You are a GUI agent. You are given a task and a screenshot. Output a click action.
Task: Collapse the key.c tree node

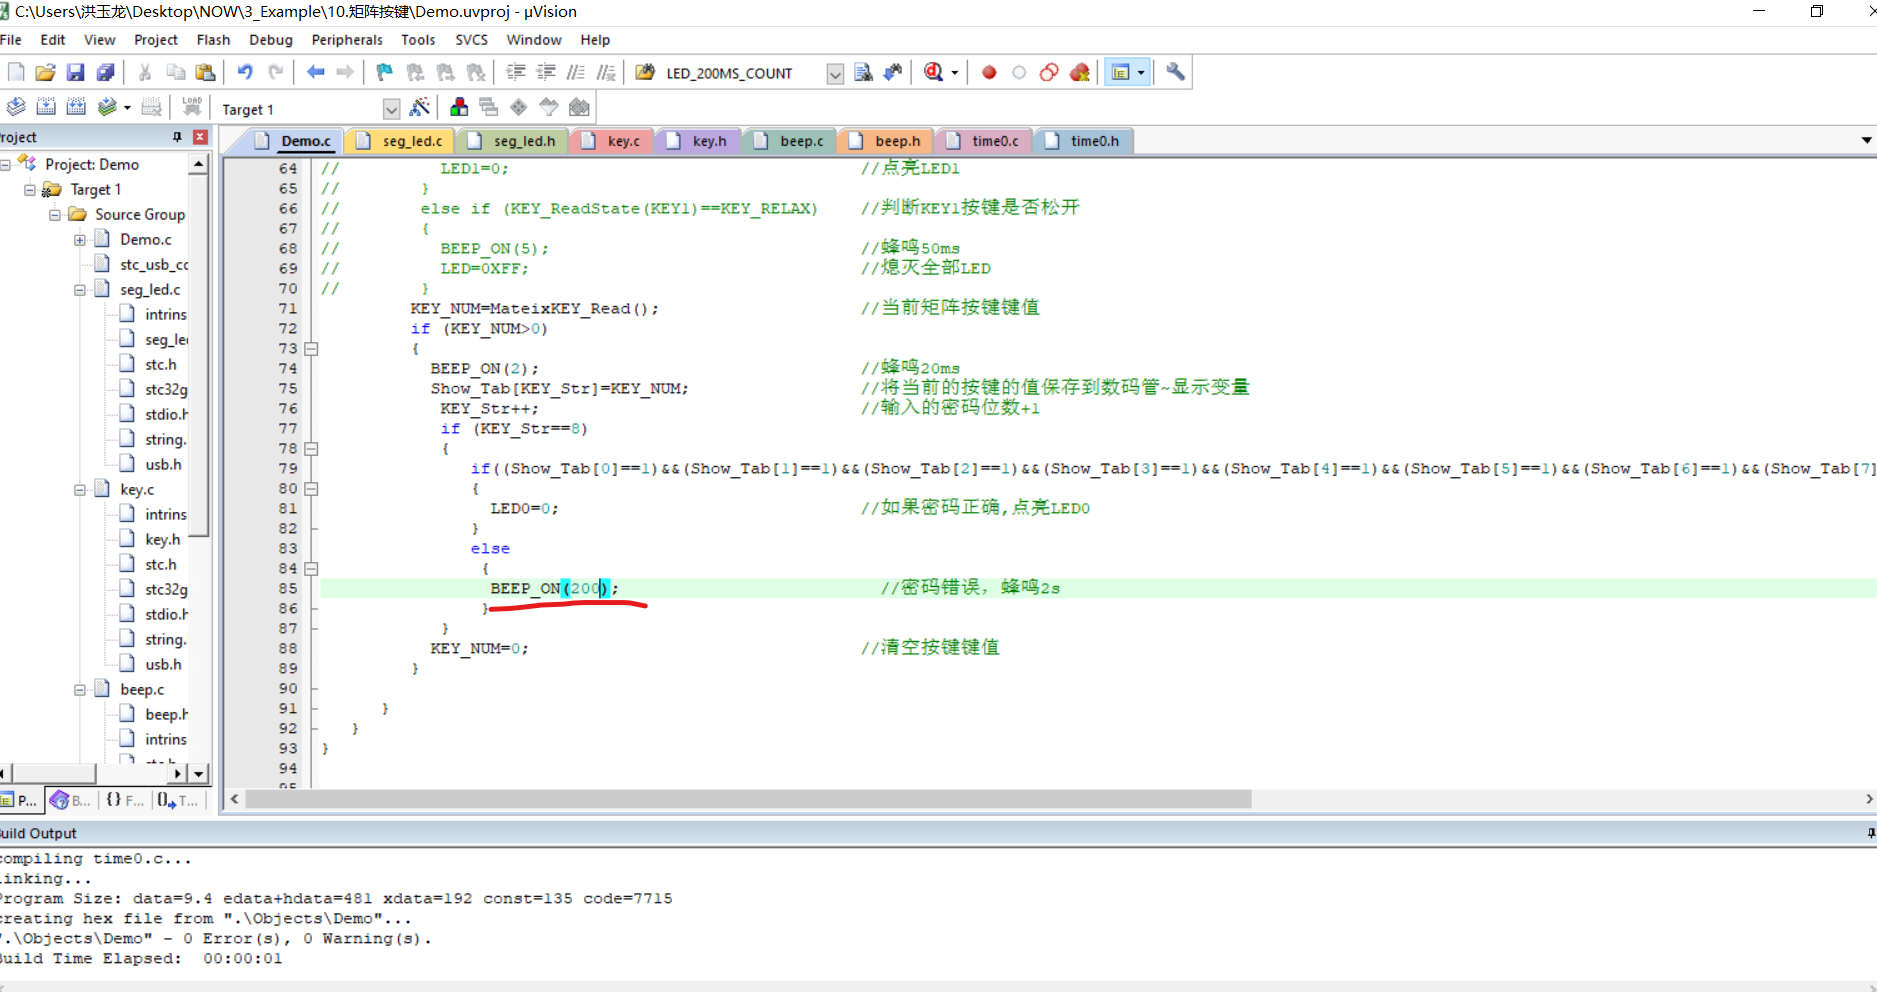(79, 490)
